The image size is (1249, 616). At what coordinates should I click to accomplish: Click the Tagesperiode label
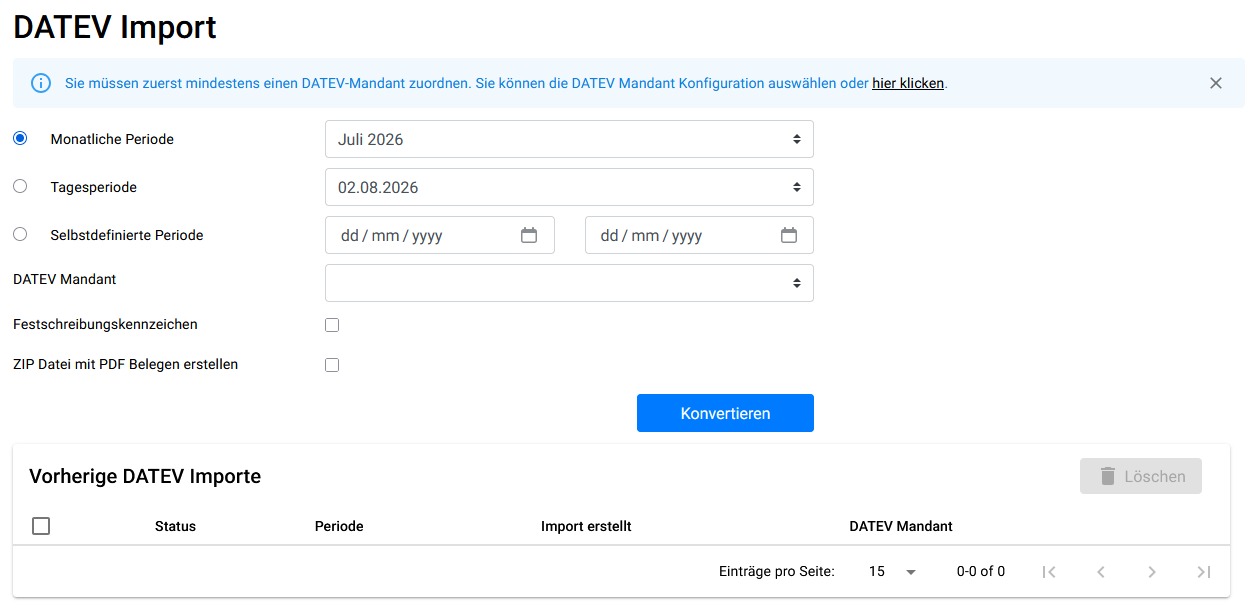click(x=94, y=187)
